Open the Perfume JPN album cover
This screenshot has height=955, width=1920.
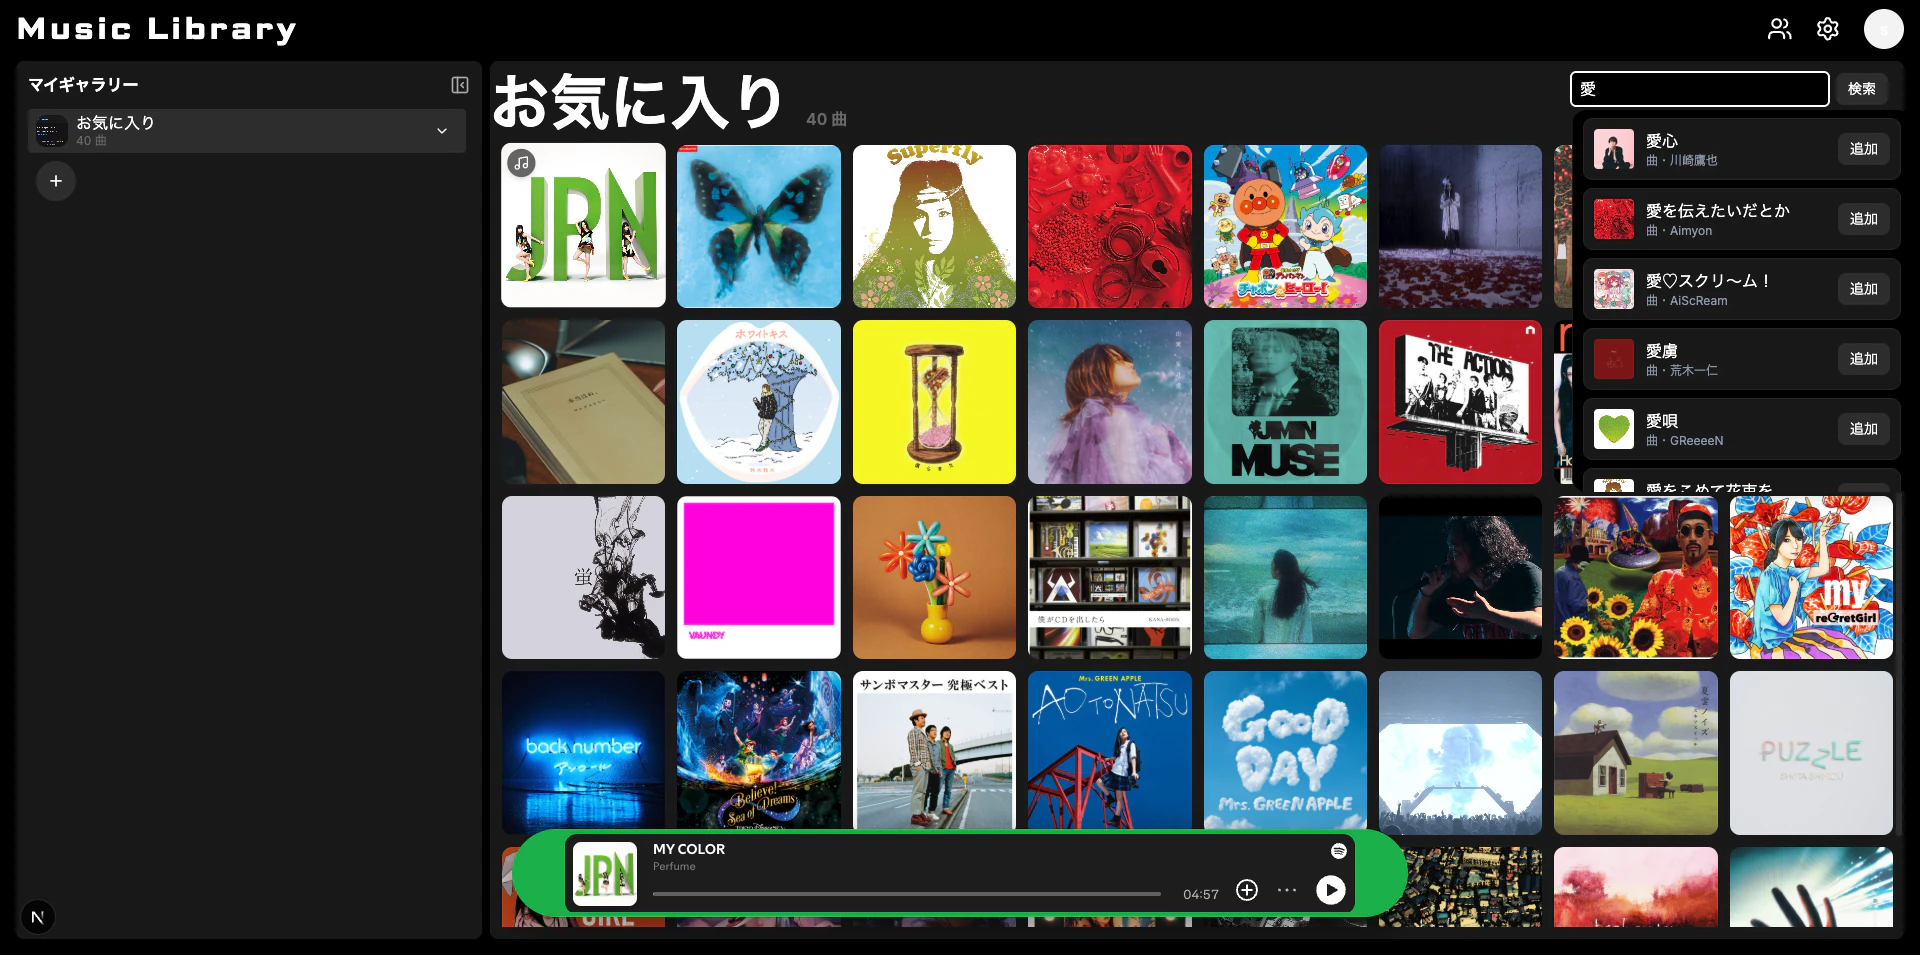click(x=583, y=226)
